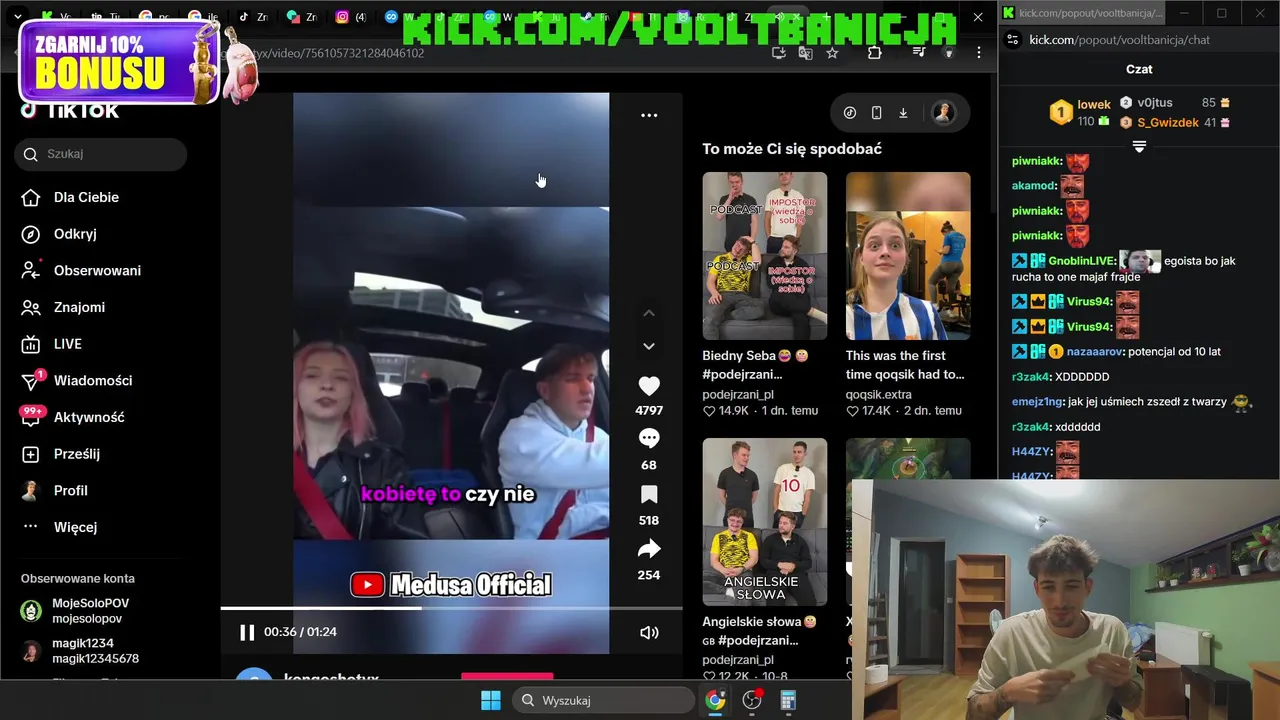The width and height of the screenshot is (1280, 720).
Task: Click the emejz1ng username in chat
Action: (x=1038, y=402)
